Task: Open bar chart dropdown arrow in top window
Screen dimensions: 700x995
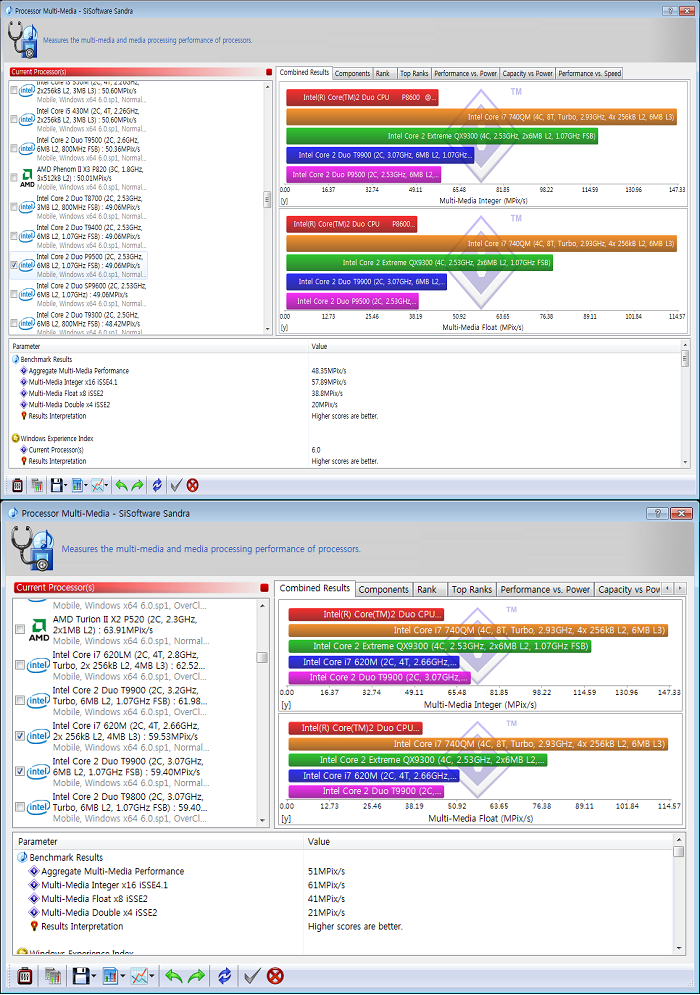Action: coord(86,486)
